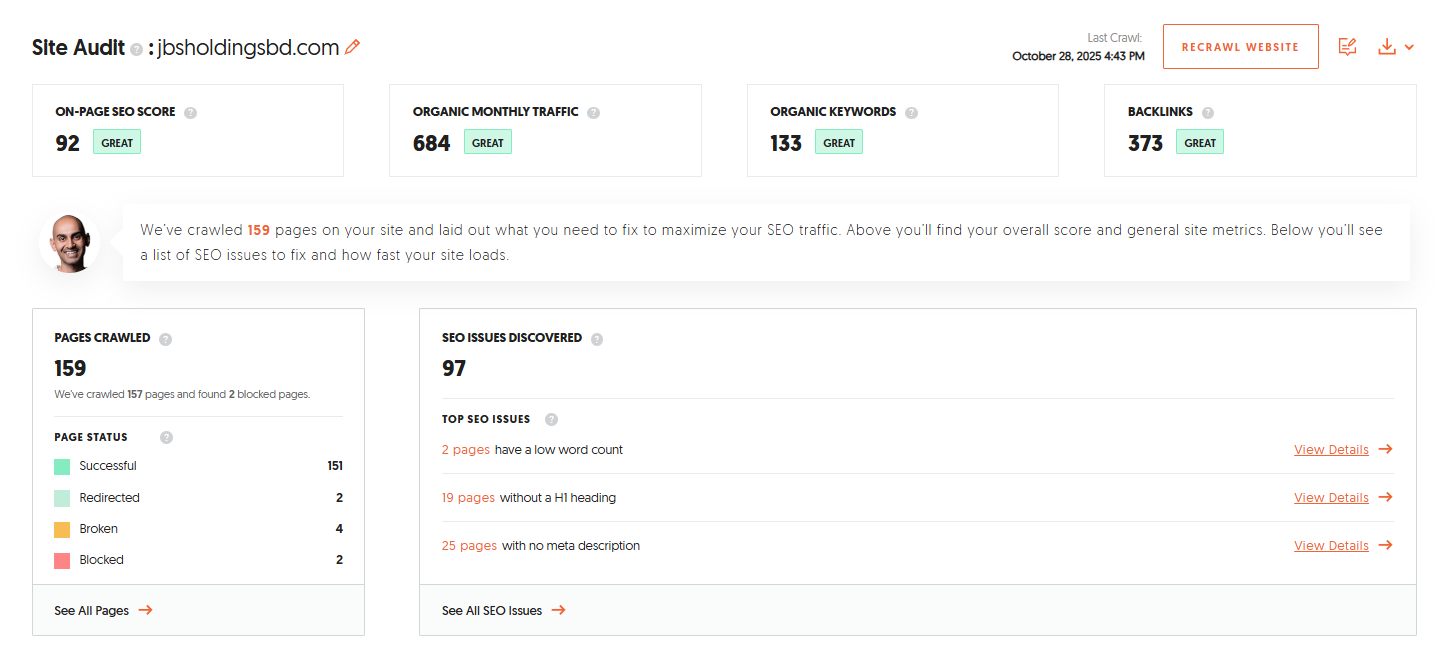Click help icon beside SEO Issues Discovered
The height and width of the screenshot is (653, 1444).
(596, 339)
